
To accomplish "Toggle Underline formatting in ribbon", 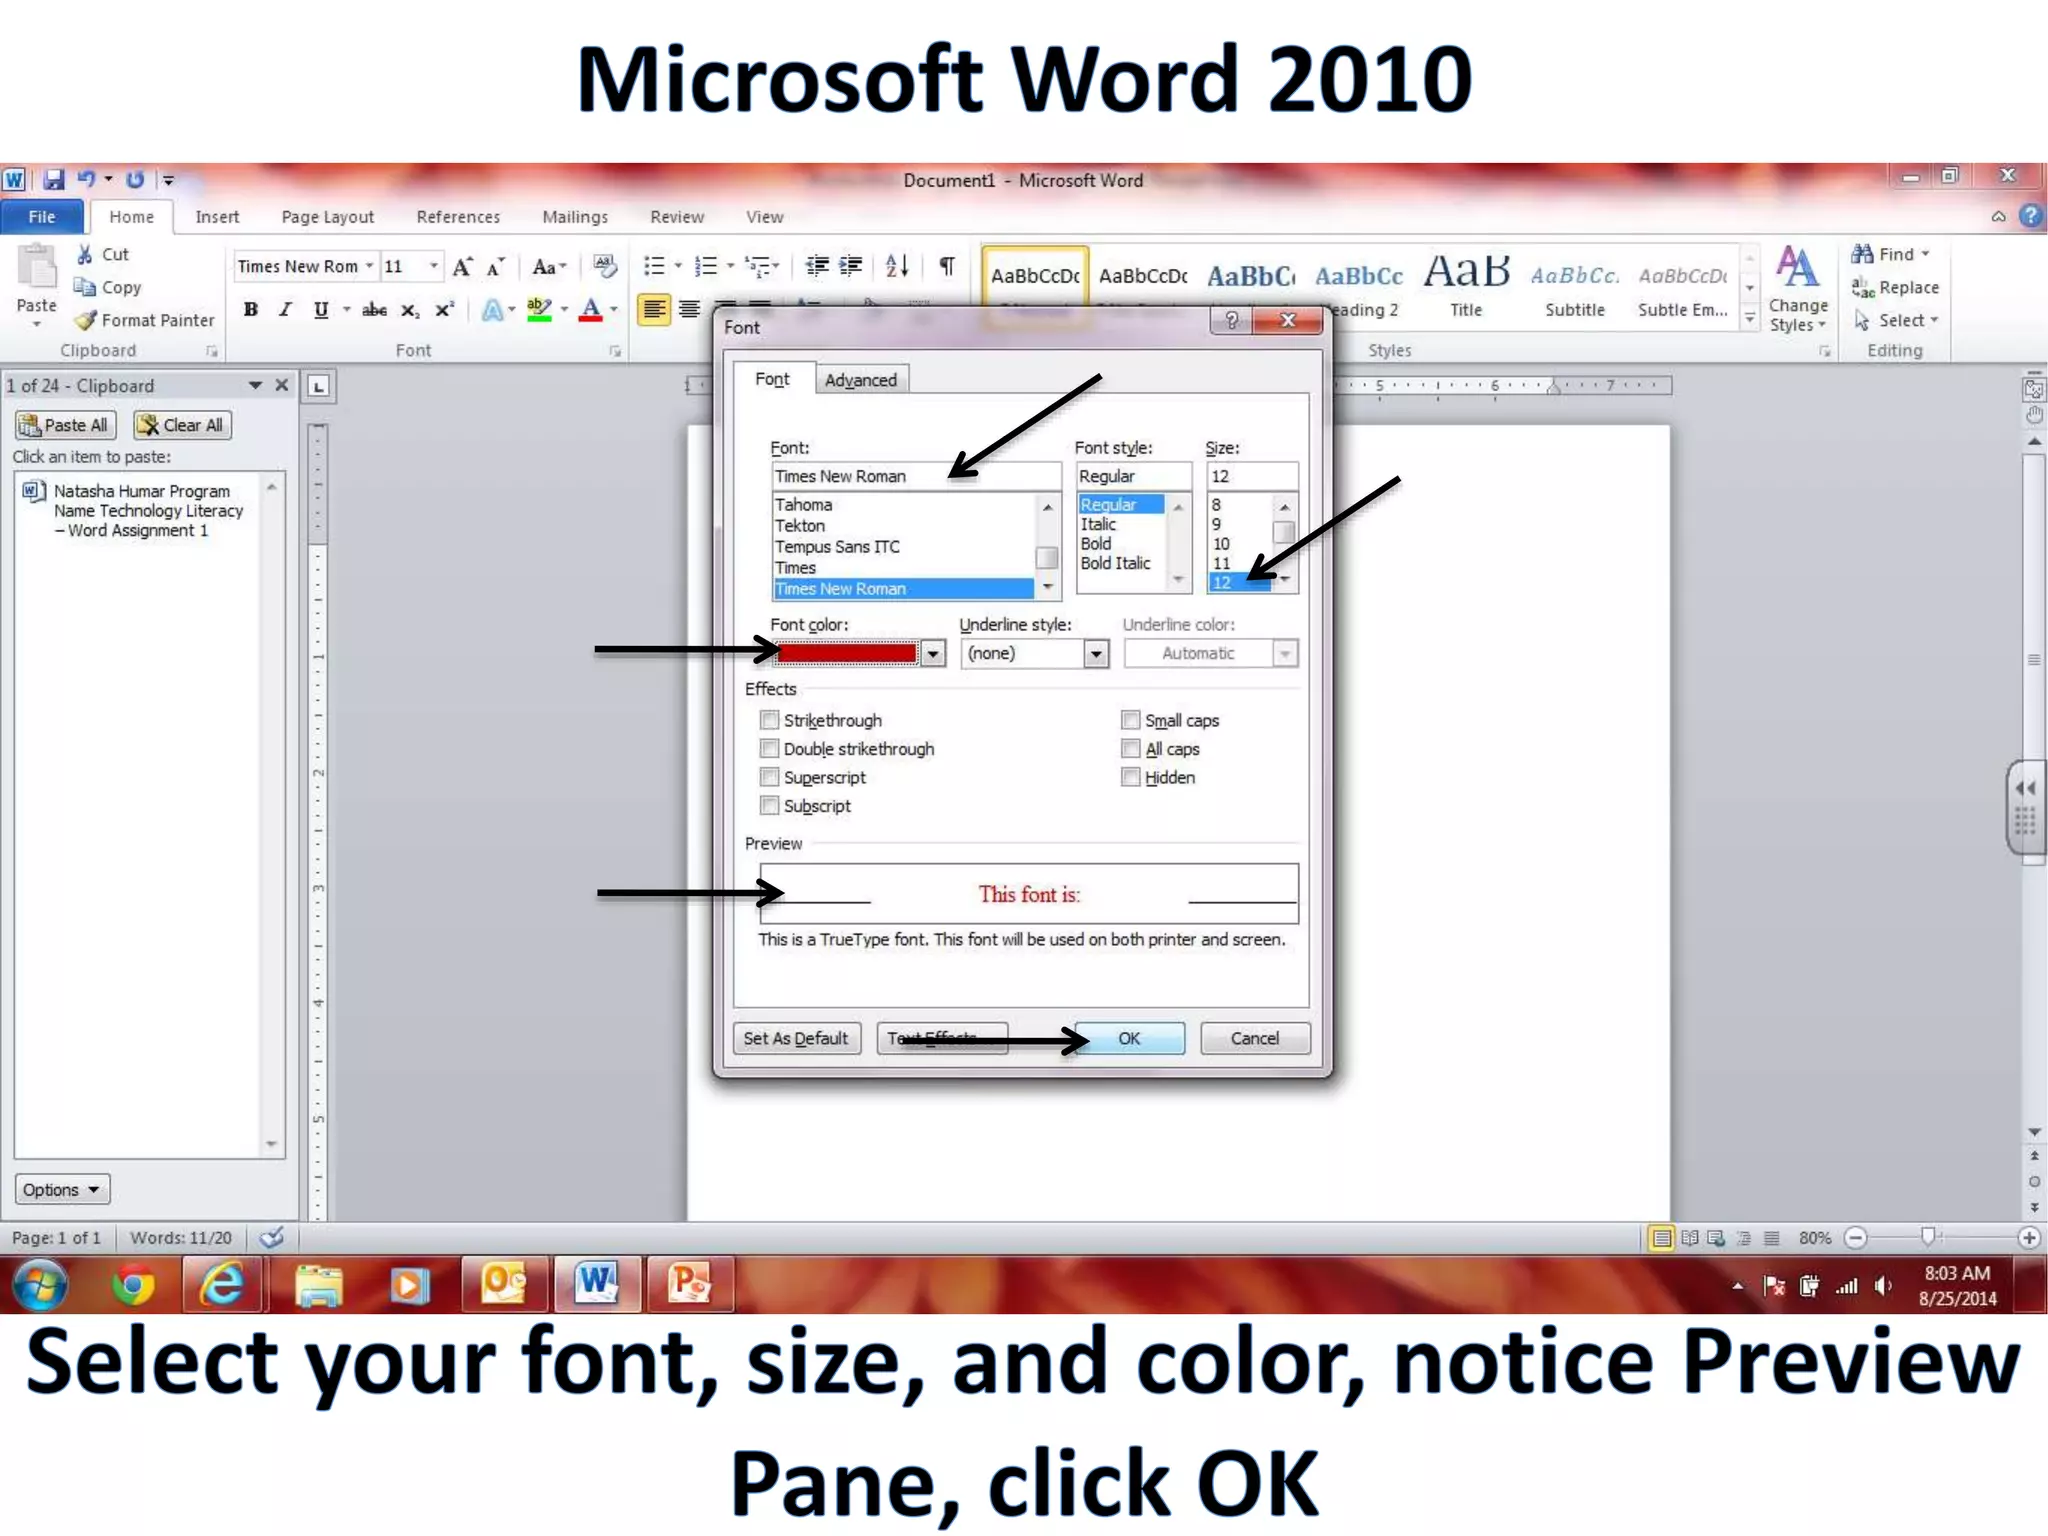I will click(x=321, y=310).
